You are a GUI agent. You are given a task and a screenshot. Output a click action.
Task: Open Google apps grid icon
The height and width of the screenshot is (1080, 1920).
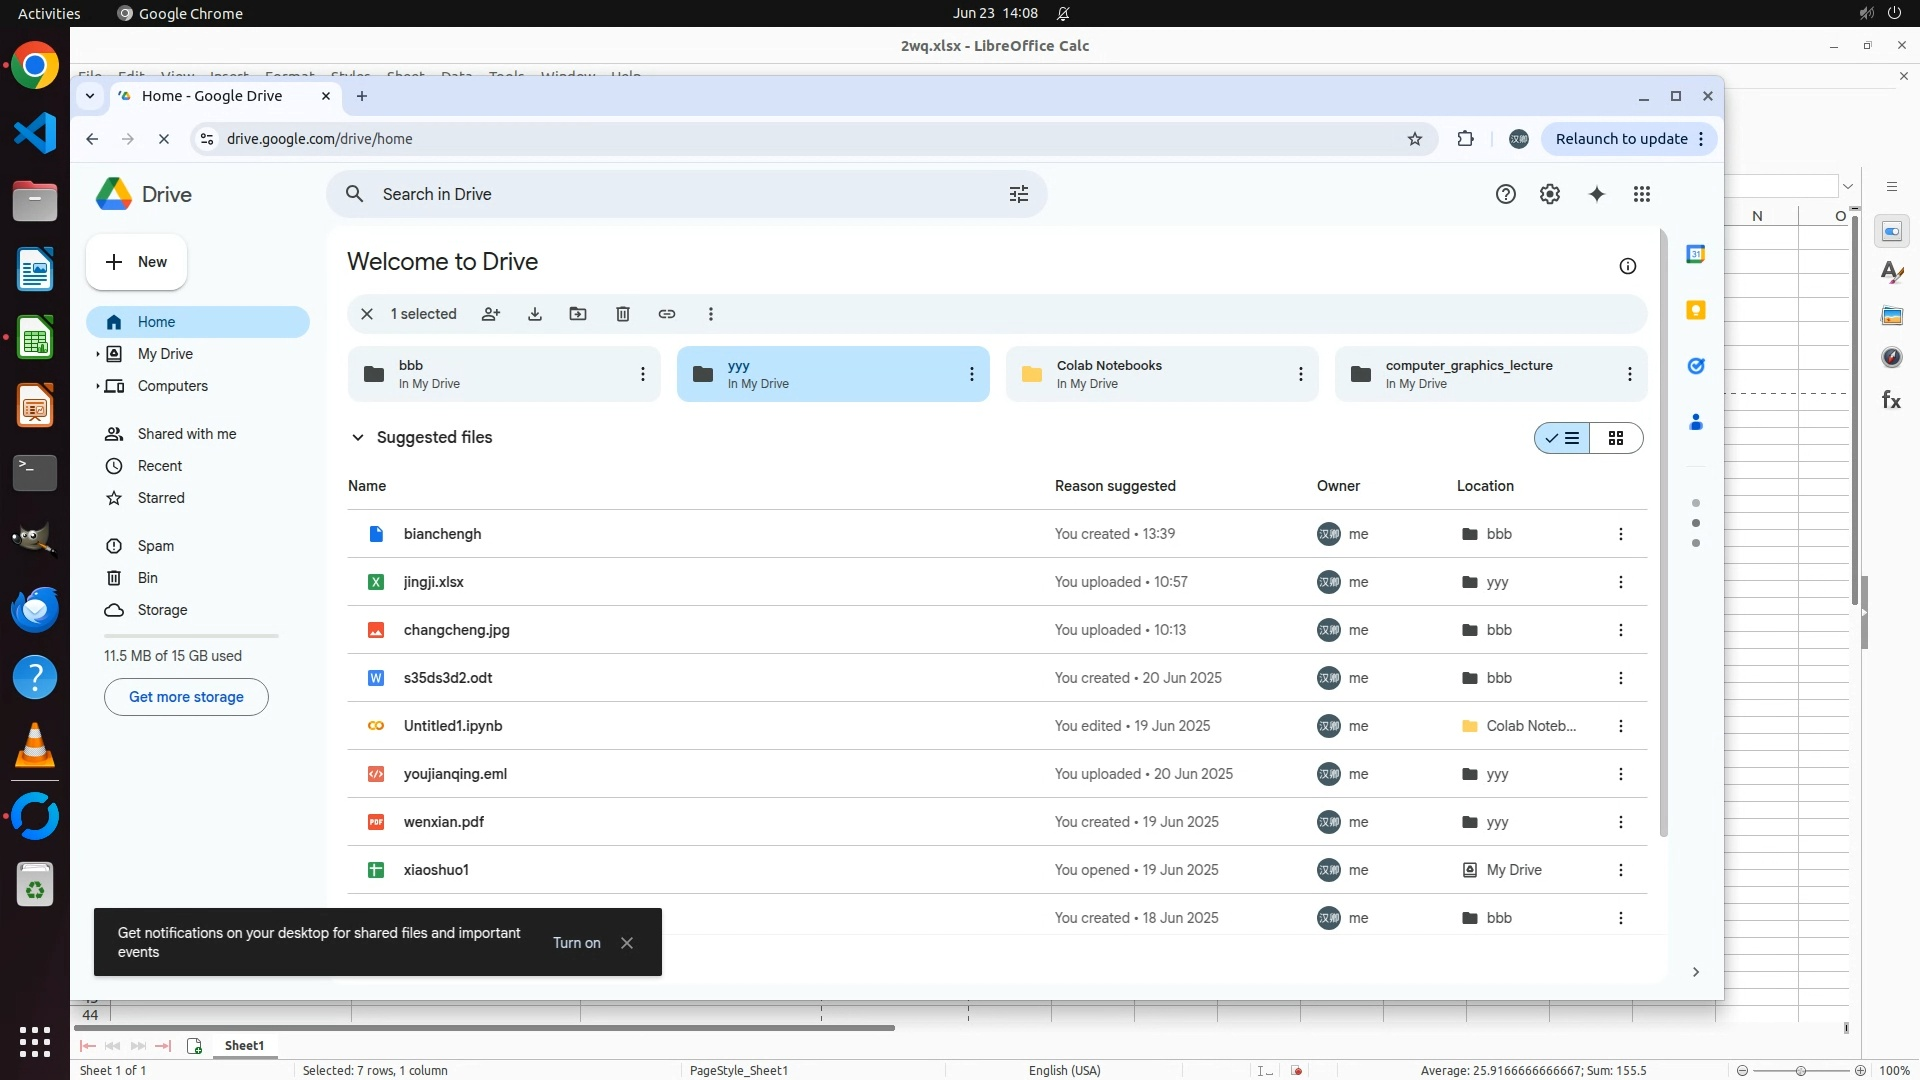[x=1642, y=194]
